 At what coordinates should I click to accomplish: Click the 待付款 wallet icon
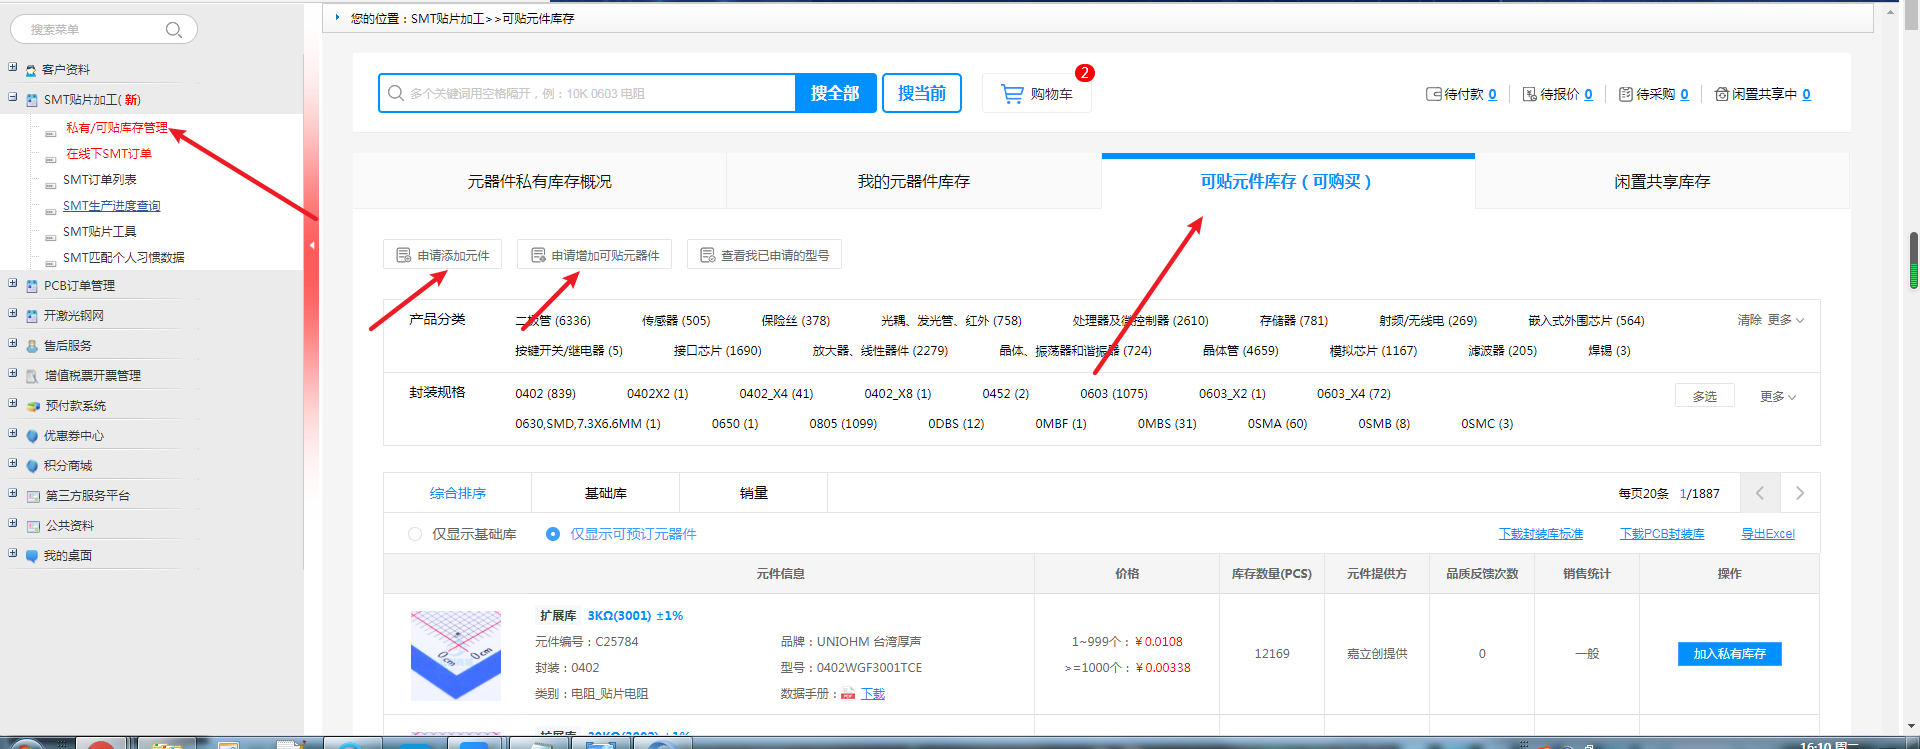click(x=1433, y=94)
